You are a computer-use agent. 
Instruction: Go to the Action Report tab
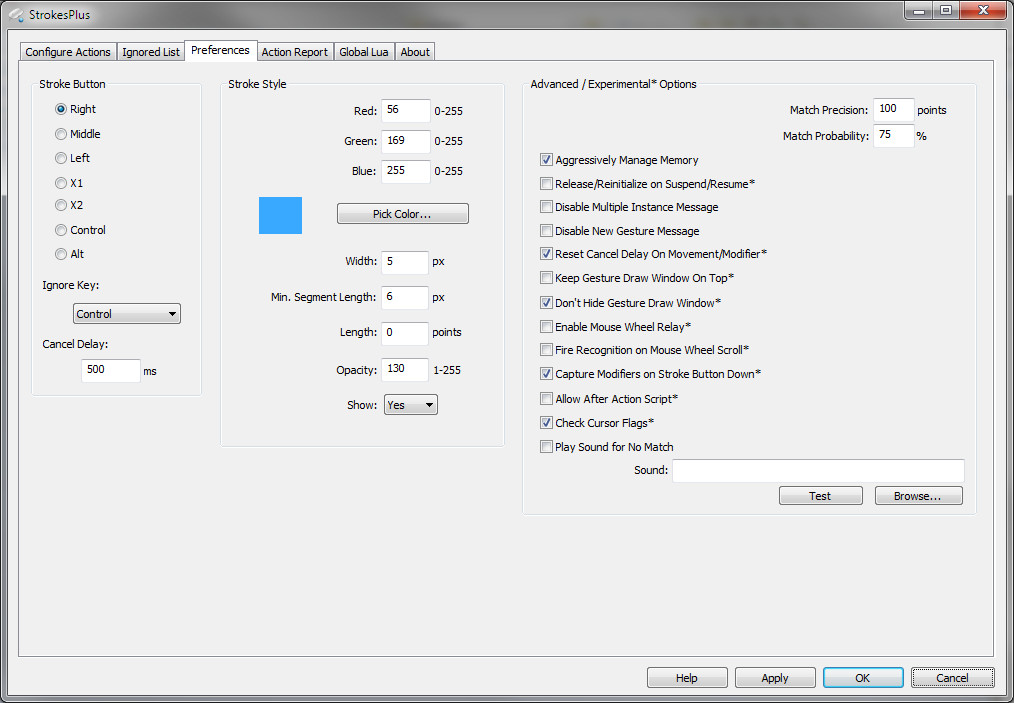[x=295, y=52]
